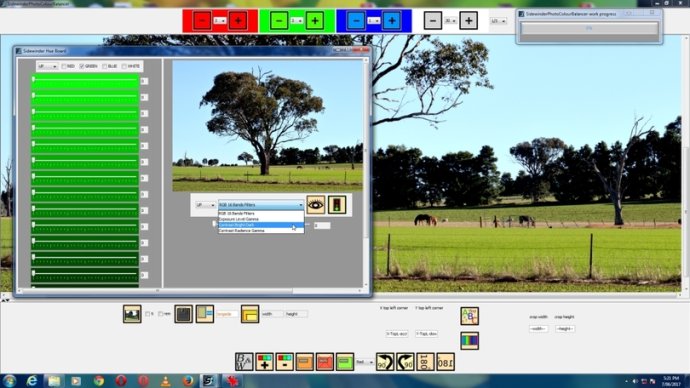690x388 pixels.
Task: Click the eye preview icon
Action: [316, 205]
